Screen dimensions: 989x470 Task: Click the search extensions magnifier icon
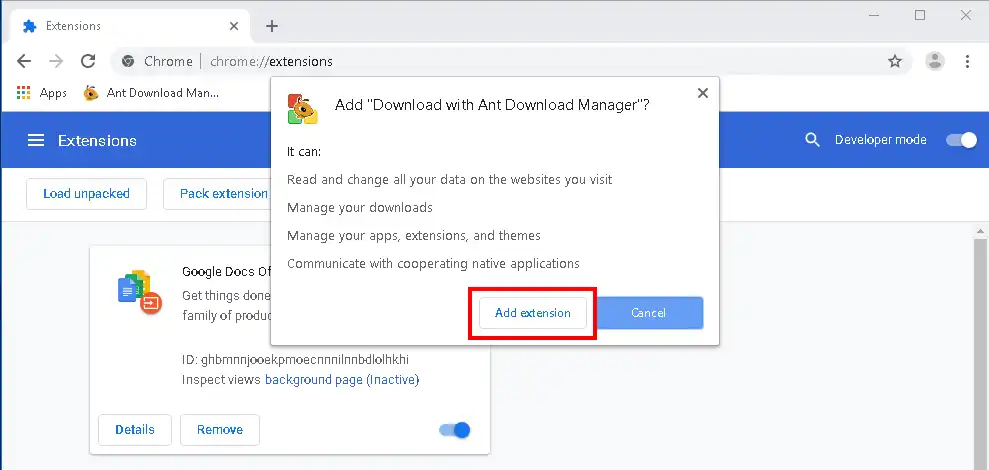(x=812, y=140)
